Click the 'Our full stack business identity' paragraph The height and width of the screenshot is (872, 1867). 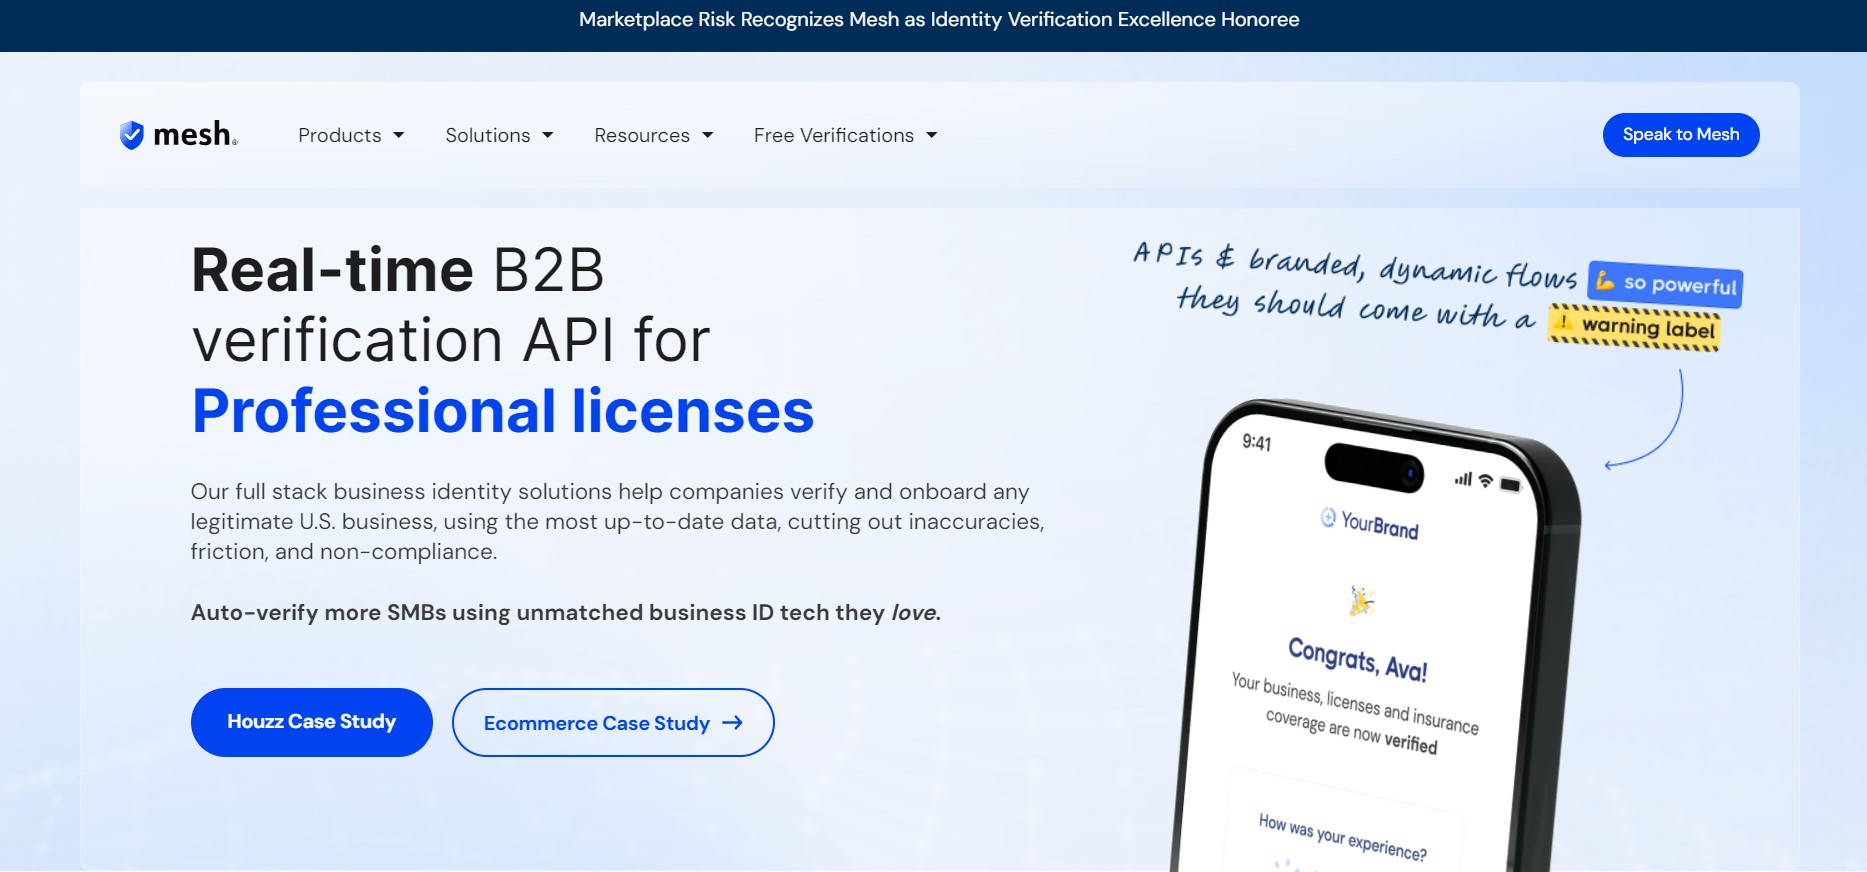pyautogui.click(x=617, y=521)
